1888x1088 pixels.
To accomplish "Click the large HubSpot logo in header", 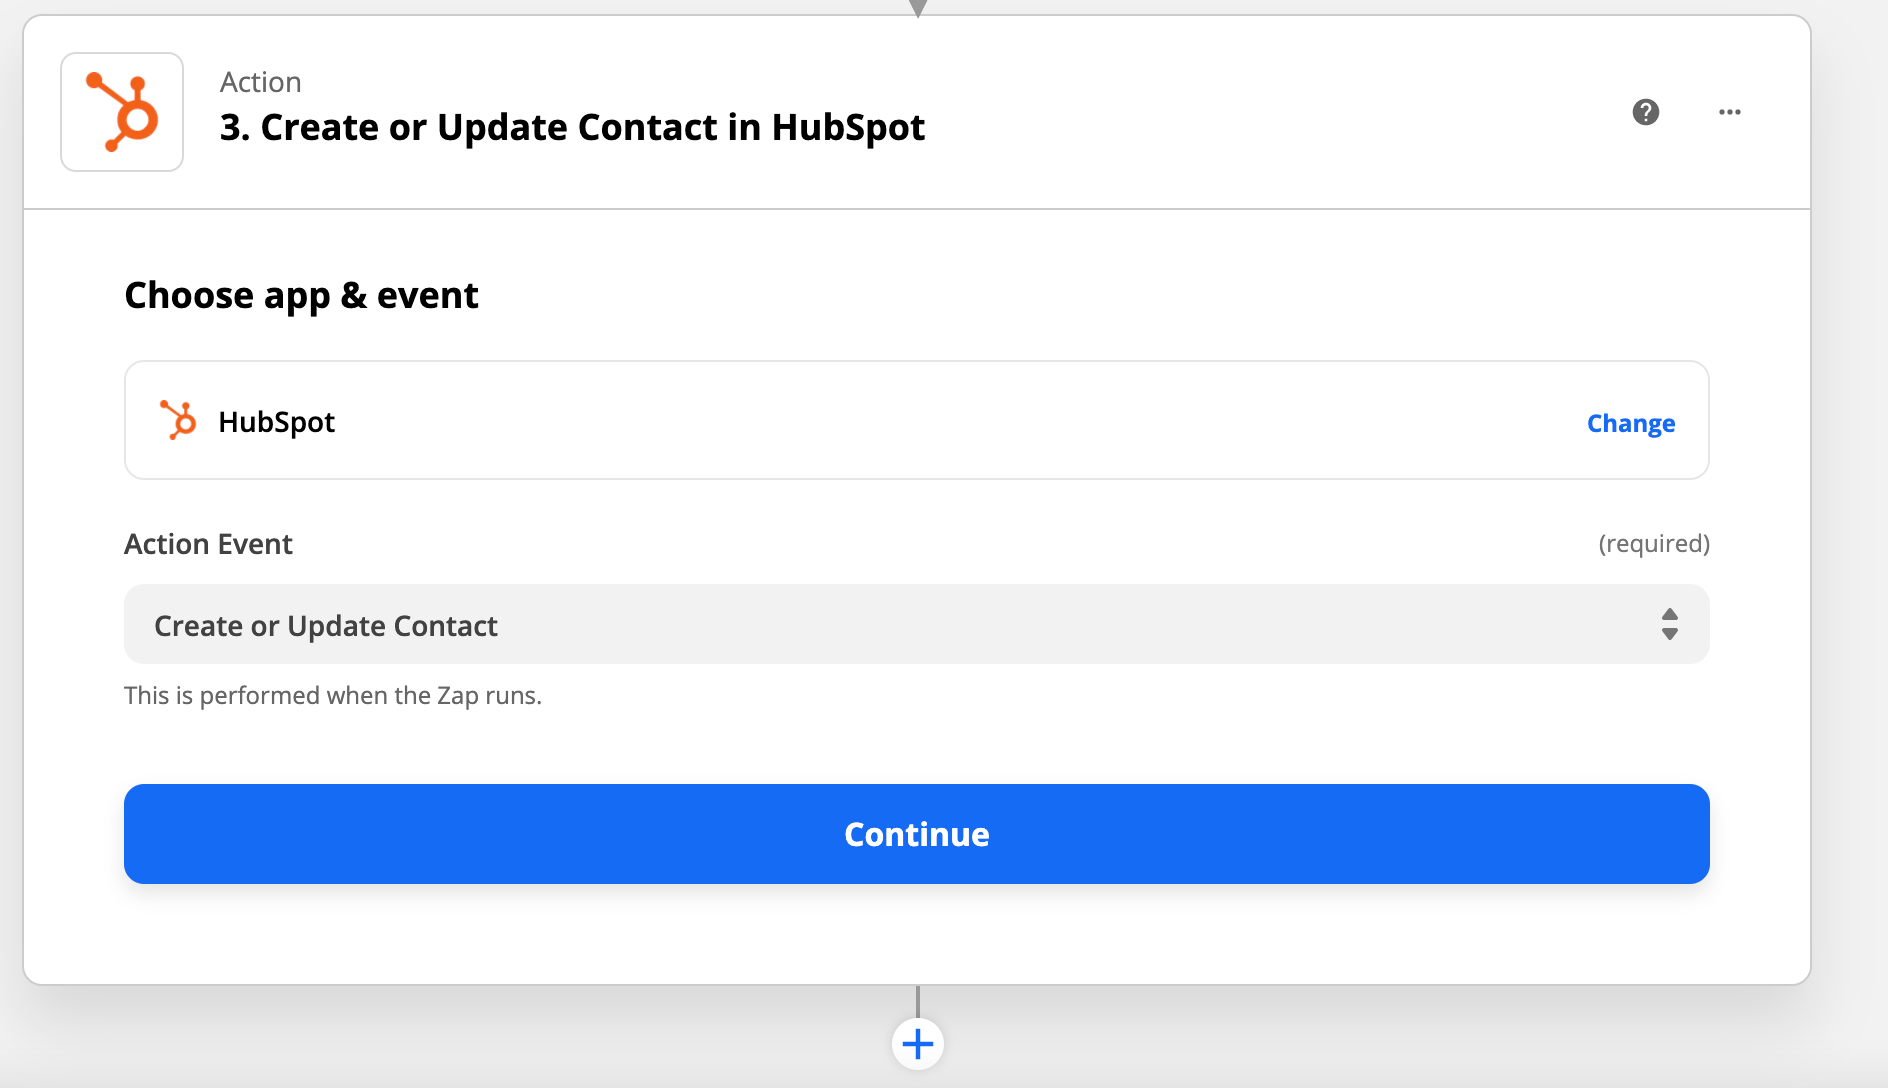I will pos(122,112).
